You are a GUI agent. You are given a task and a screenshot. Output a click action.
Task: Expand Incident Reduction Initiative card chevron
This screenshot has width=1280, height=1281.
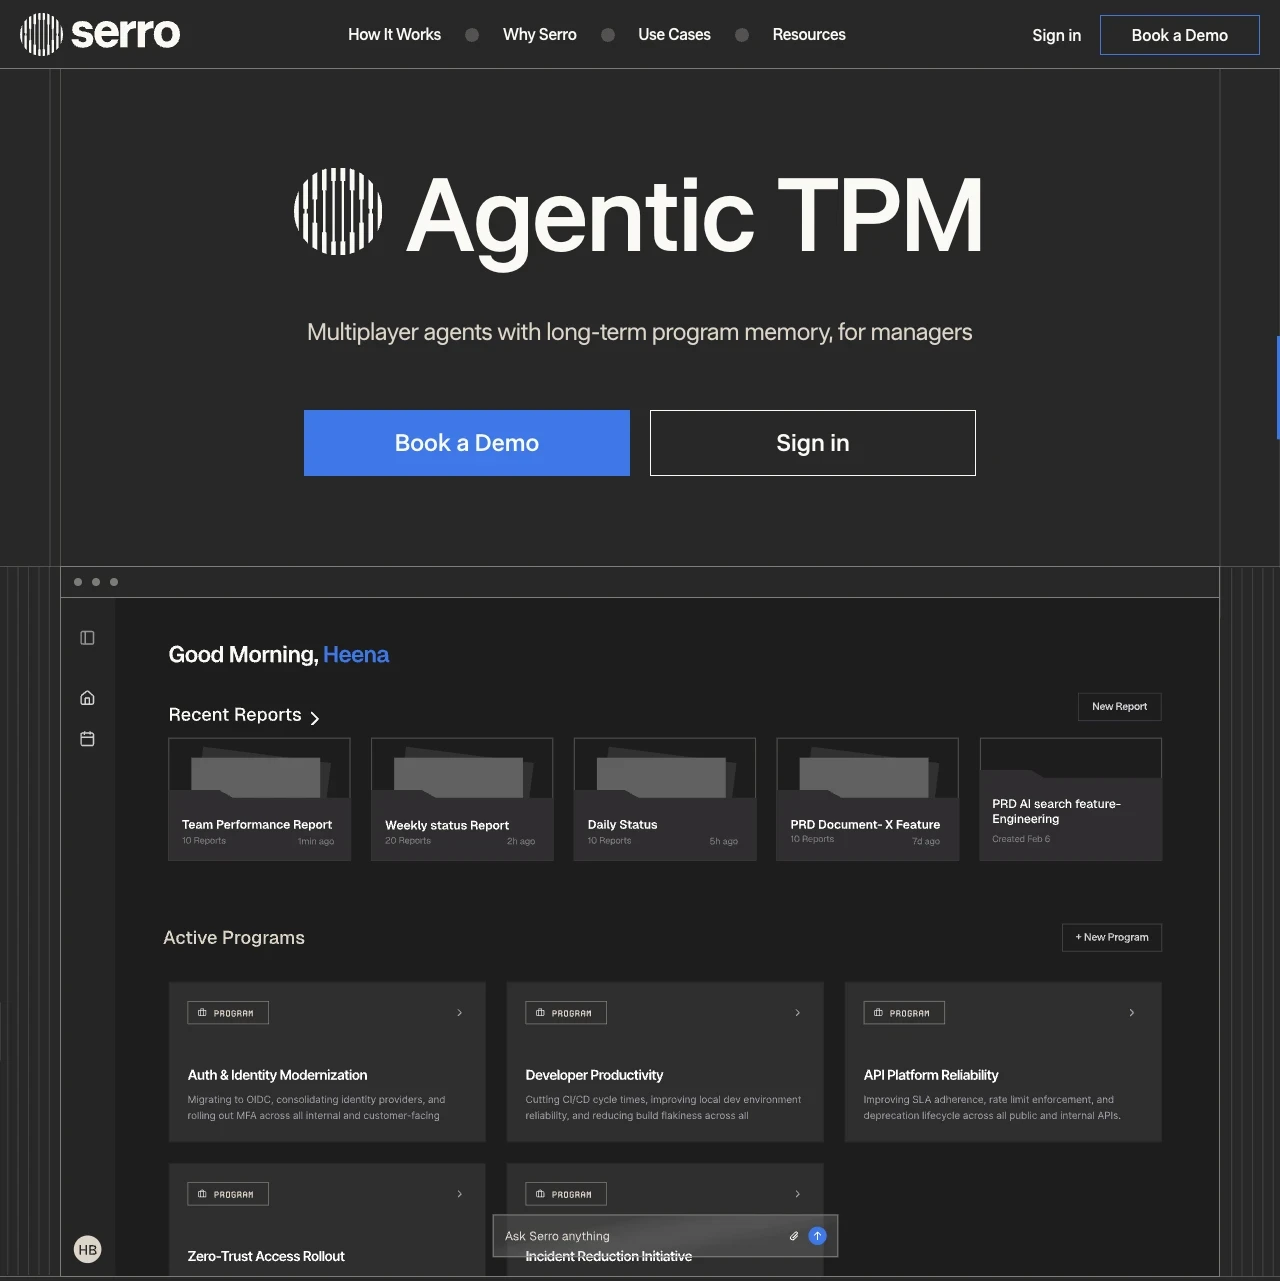[x=798, y=1194]
